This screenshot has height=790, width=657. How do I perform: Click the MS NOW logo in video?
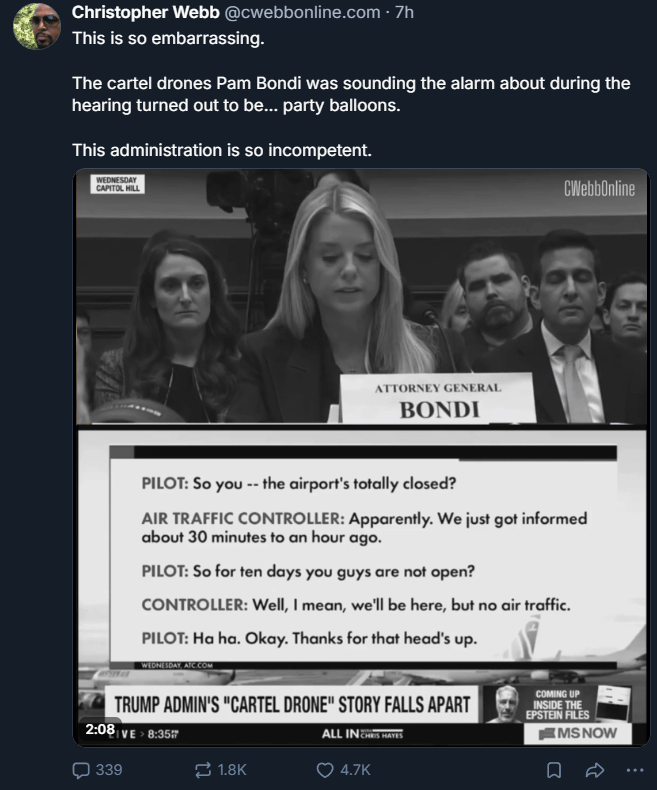click(578, 734)
